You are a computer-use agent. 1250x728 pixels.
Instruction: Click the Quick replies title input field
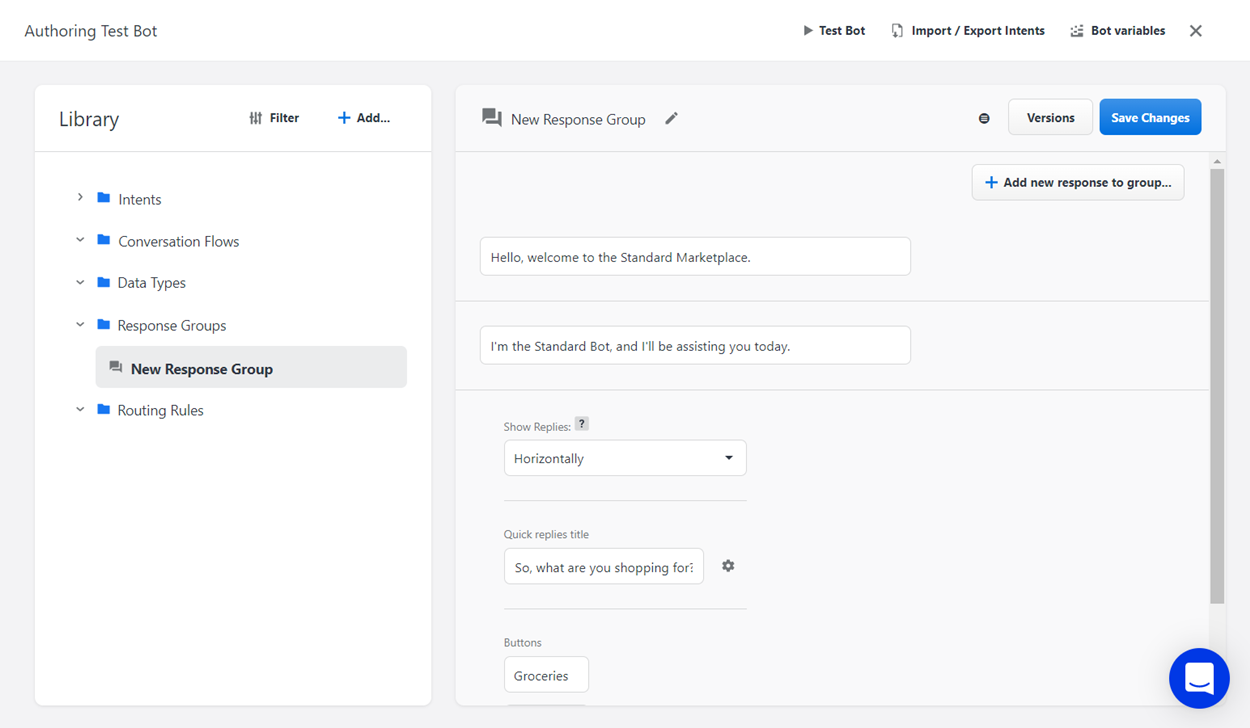tap(603, 567)
